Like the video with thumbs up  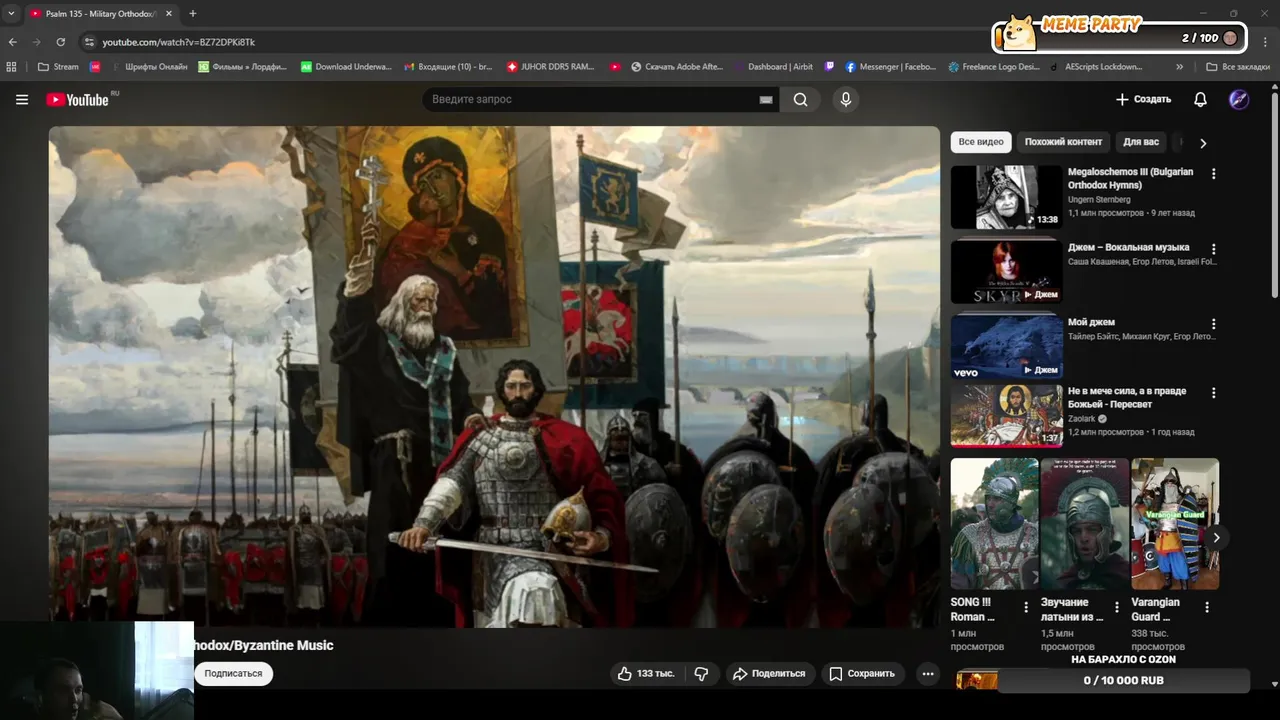pos(646,674)
